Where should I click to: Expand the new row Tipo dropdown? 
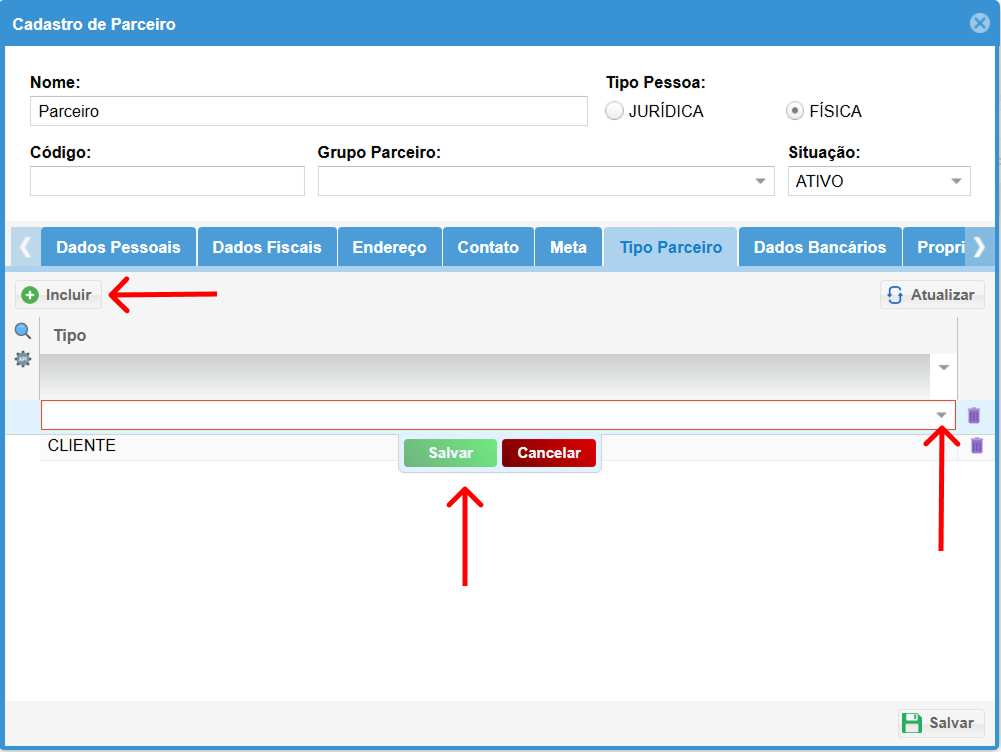(941, 415)
